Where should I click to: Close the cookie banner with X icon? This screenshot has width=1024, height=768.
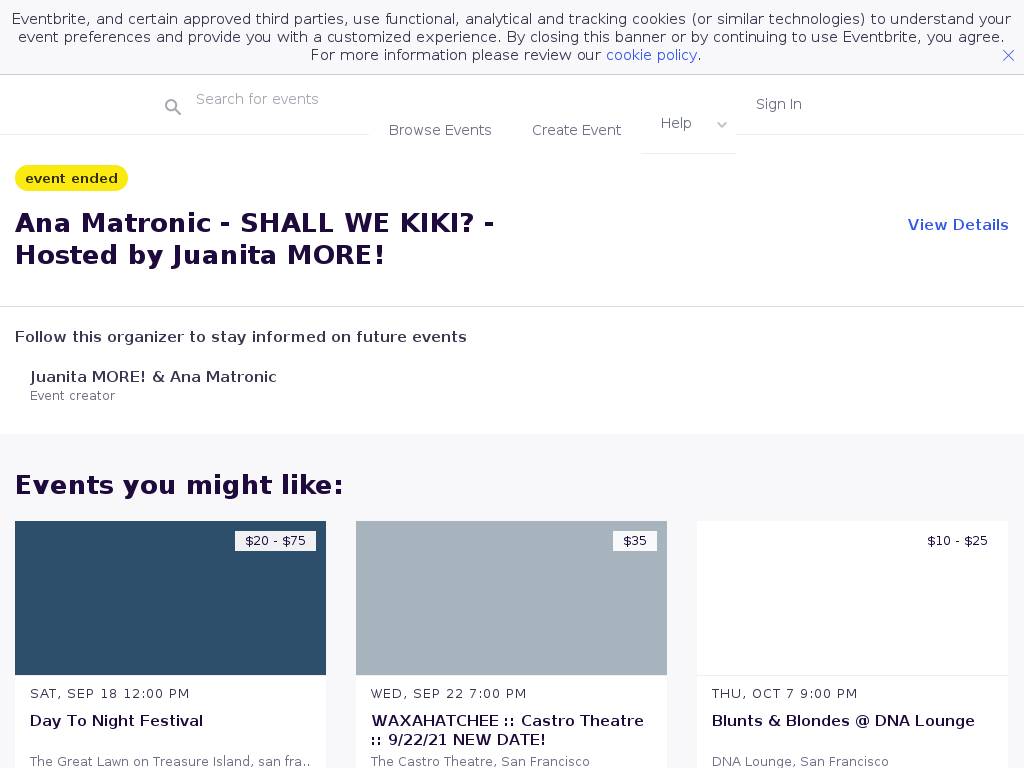(x=1008, y=56)
